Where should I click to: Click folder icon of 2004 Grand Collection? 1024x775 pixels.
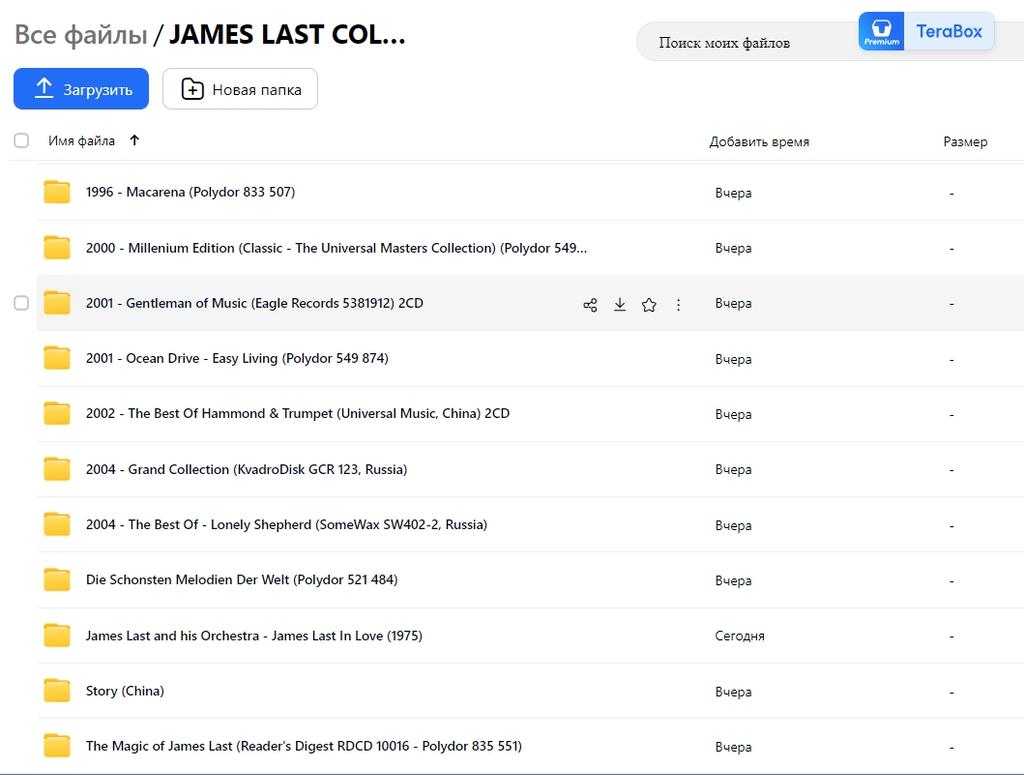pos(57,469)
